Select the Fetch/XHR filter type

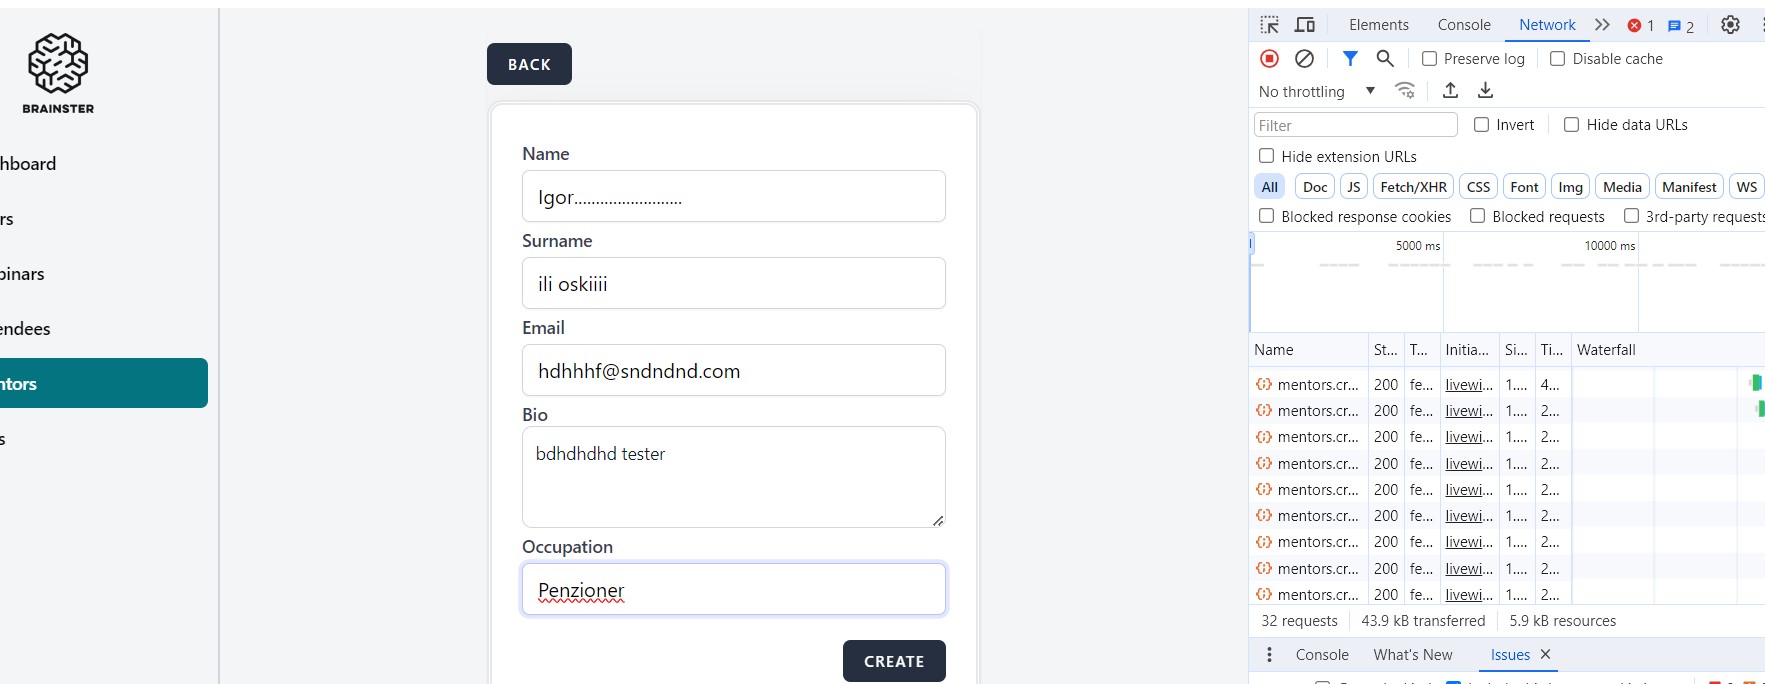1413,187
